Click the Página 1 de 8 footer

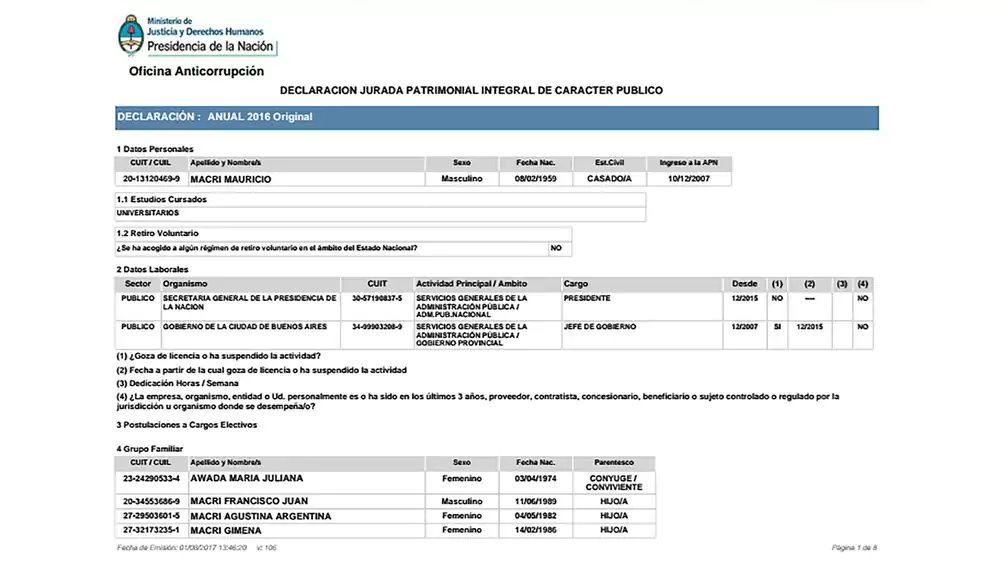[x=854, y=548]
